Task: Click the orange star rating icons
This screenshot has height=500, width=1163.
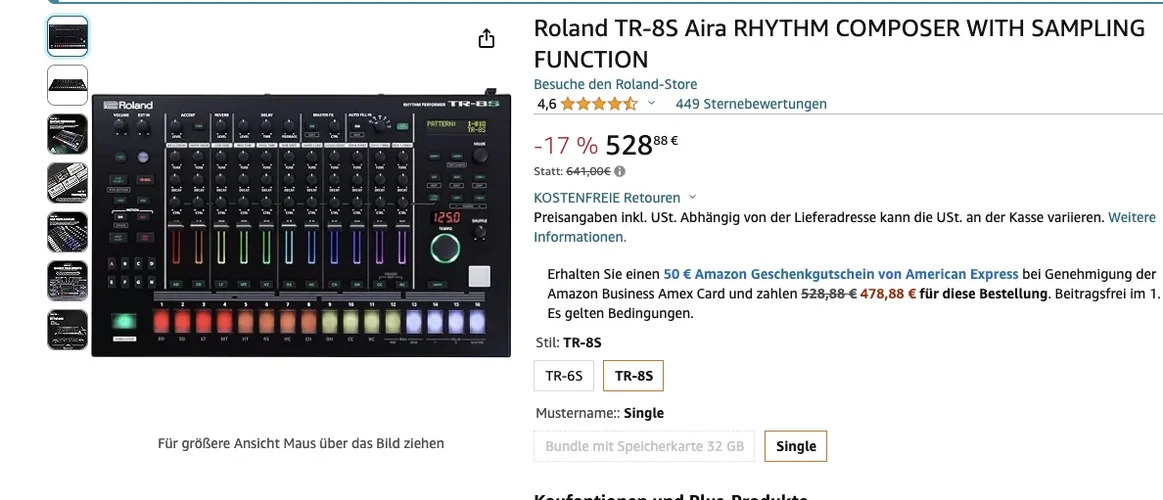Action: tap(599, 104)
